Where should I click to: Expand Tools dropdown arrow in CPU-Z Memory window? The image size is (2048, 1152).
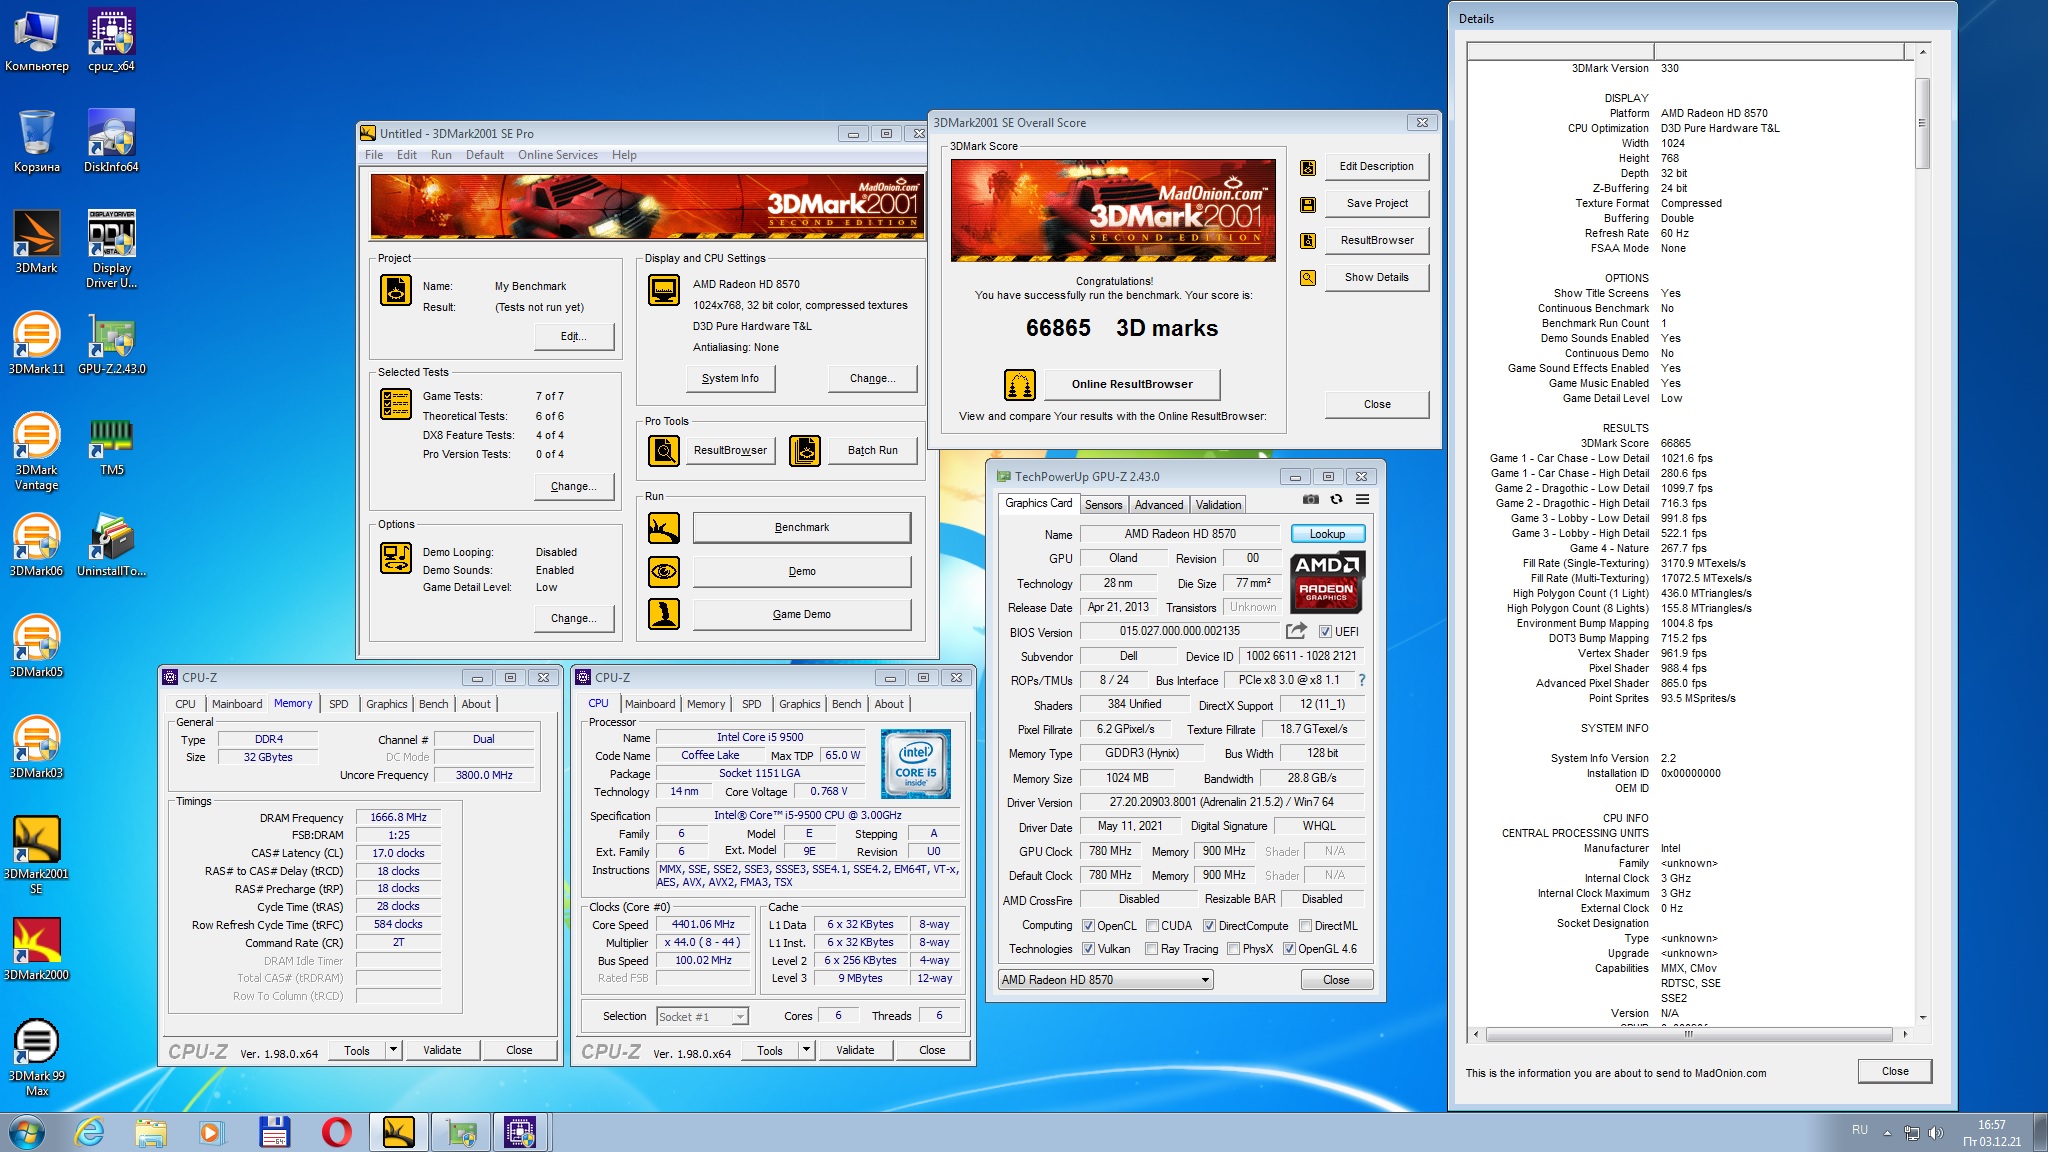pyautogui.click(x=394, y=1050)
